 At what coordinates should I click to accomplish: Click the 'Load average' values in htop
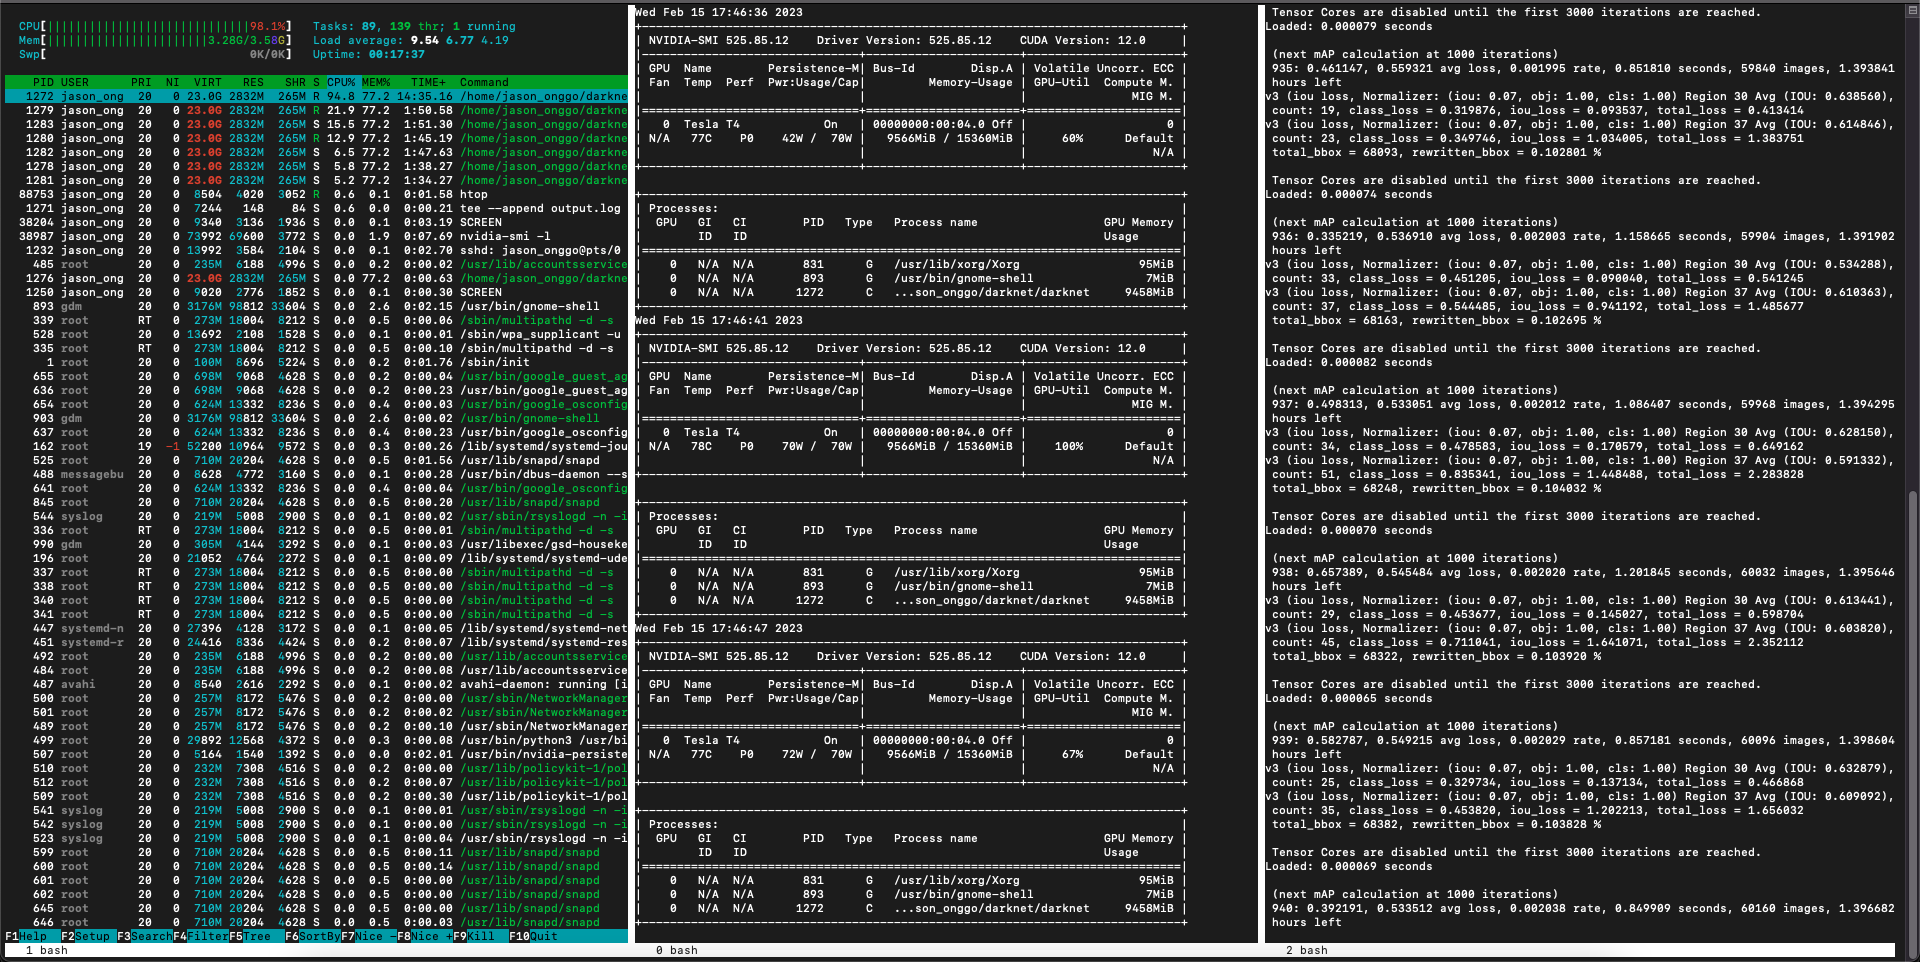point(460,40)
